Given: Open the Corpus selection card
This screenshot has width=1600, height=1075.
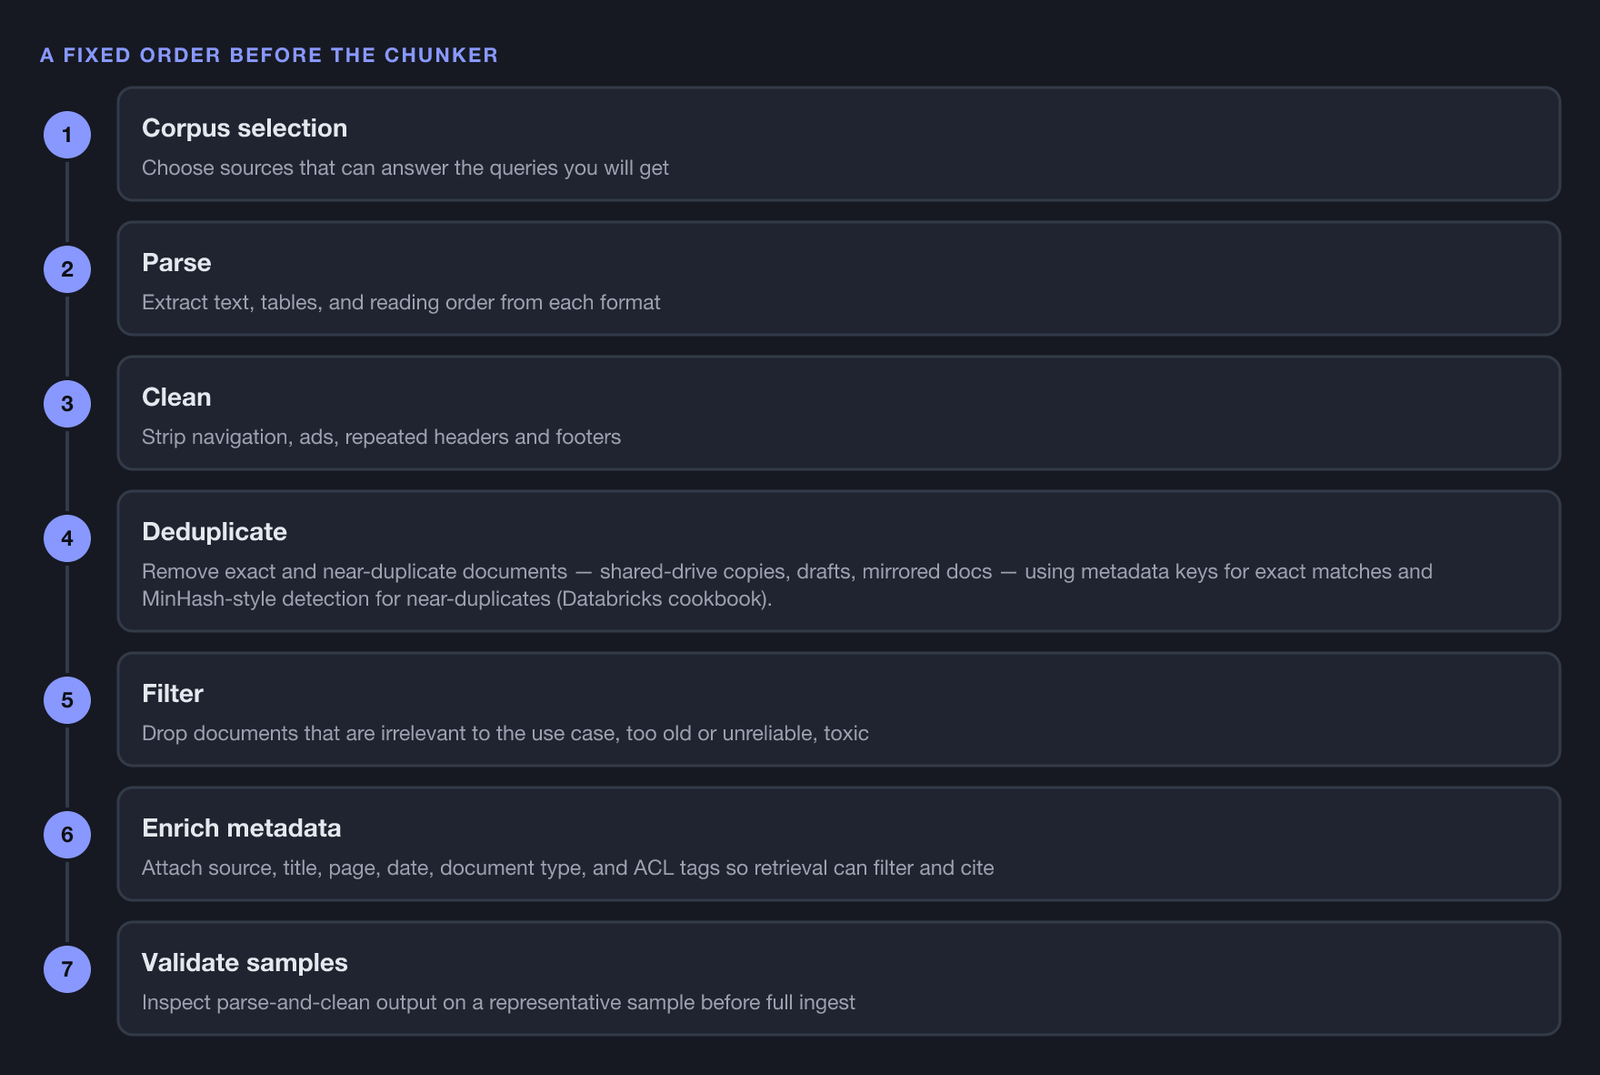Looking at the screenshot, I should 839,144.
